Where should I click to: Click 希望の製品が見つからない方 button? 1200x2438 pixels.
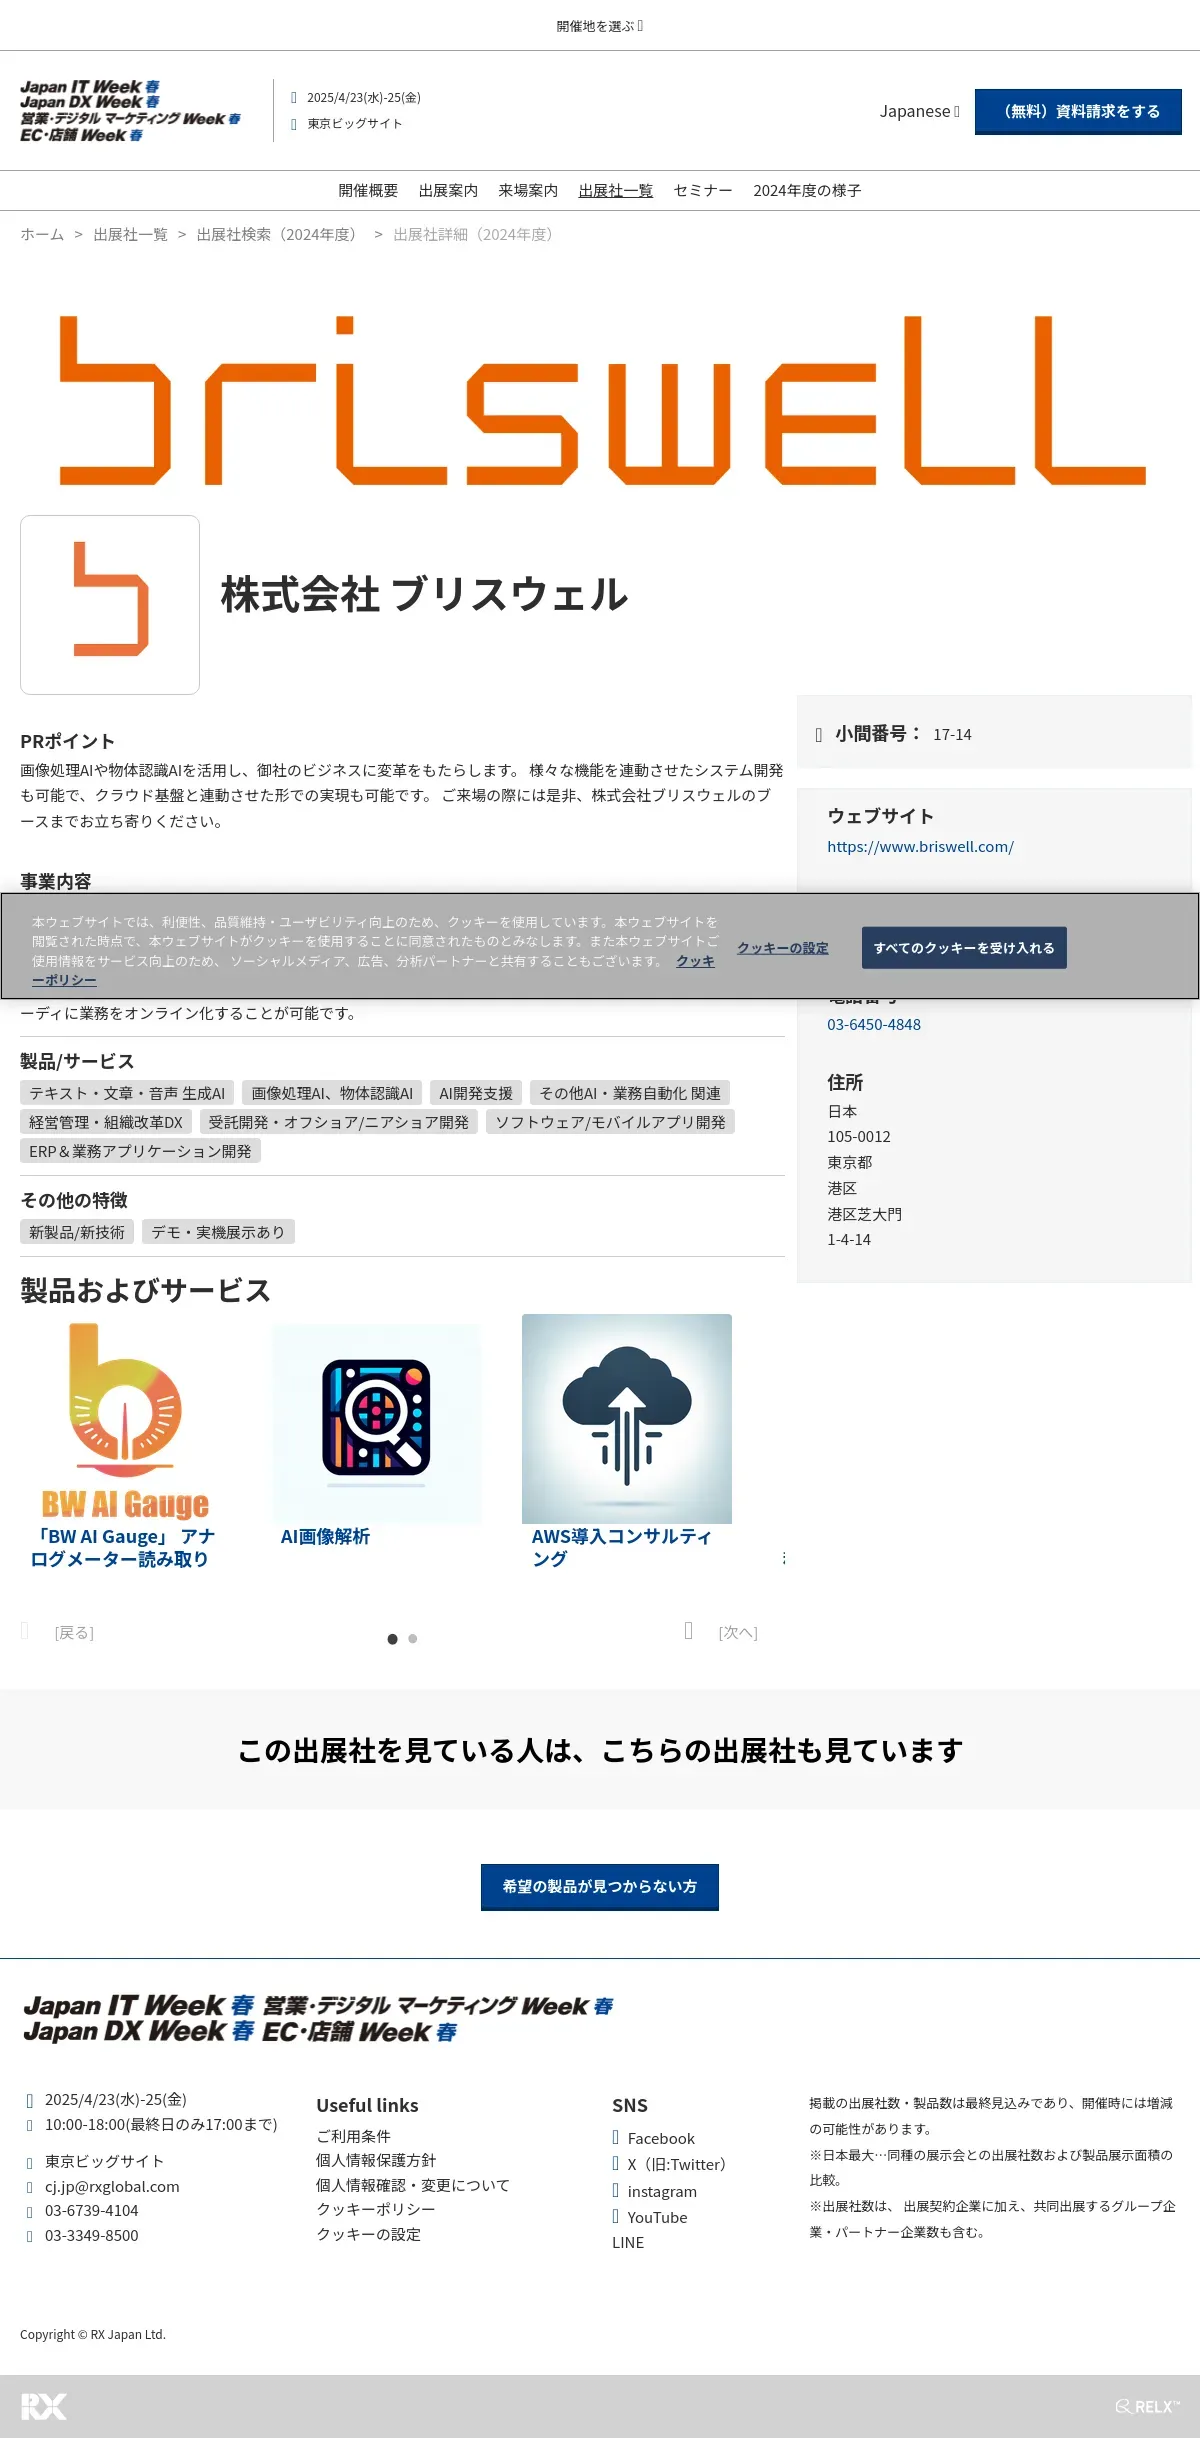600,1887
